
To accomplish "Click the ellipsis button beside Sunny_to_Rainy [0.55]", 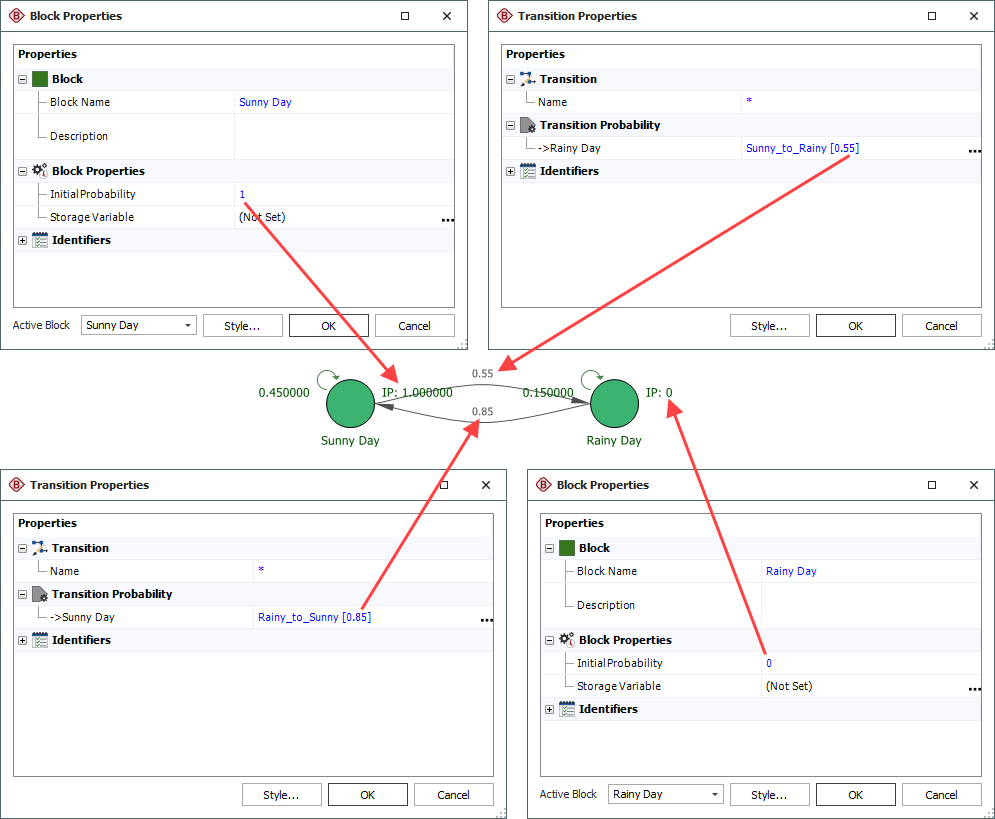I will (973, 149).
